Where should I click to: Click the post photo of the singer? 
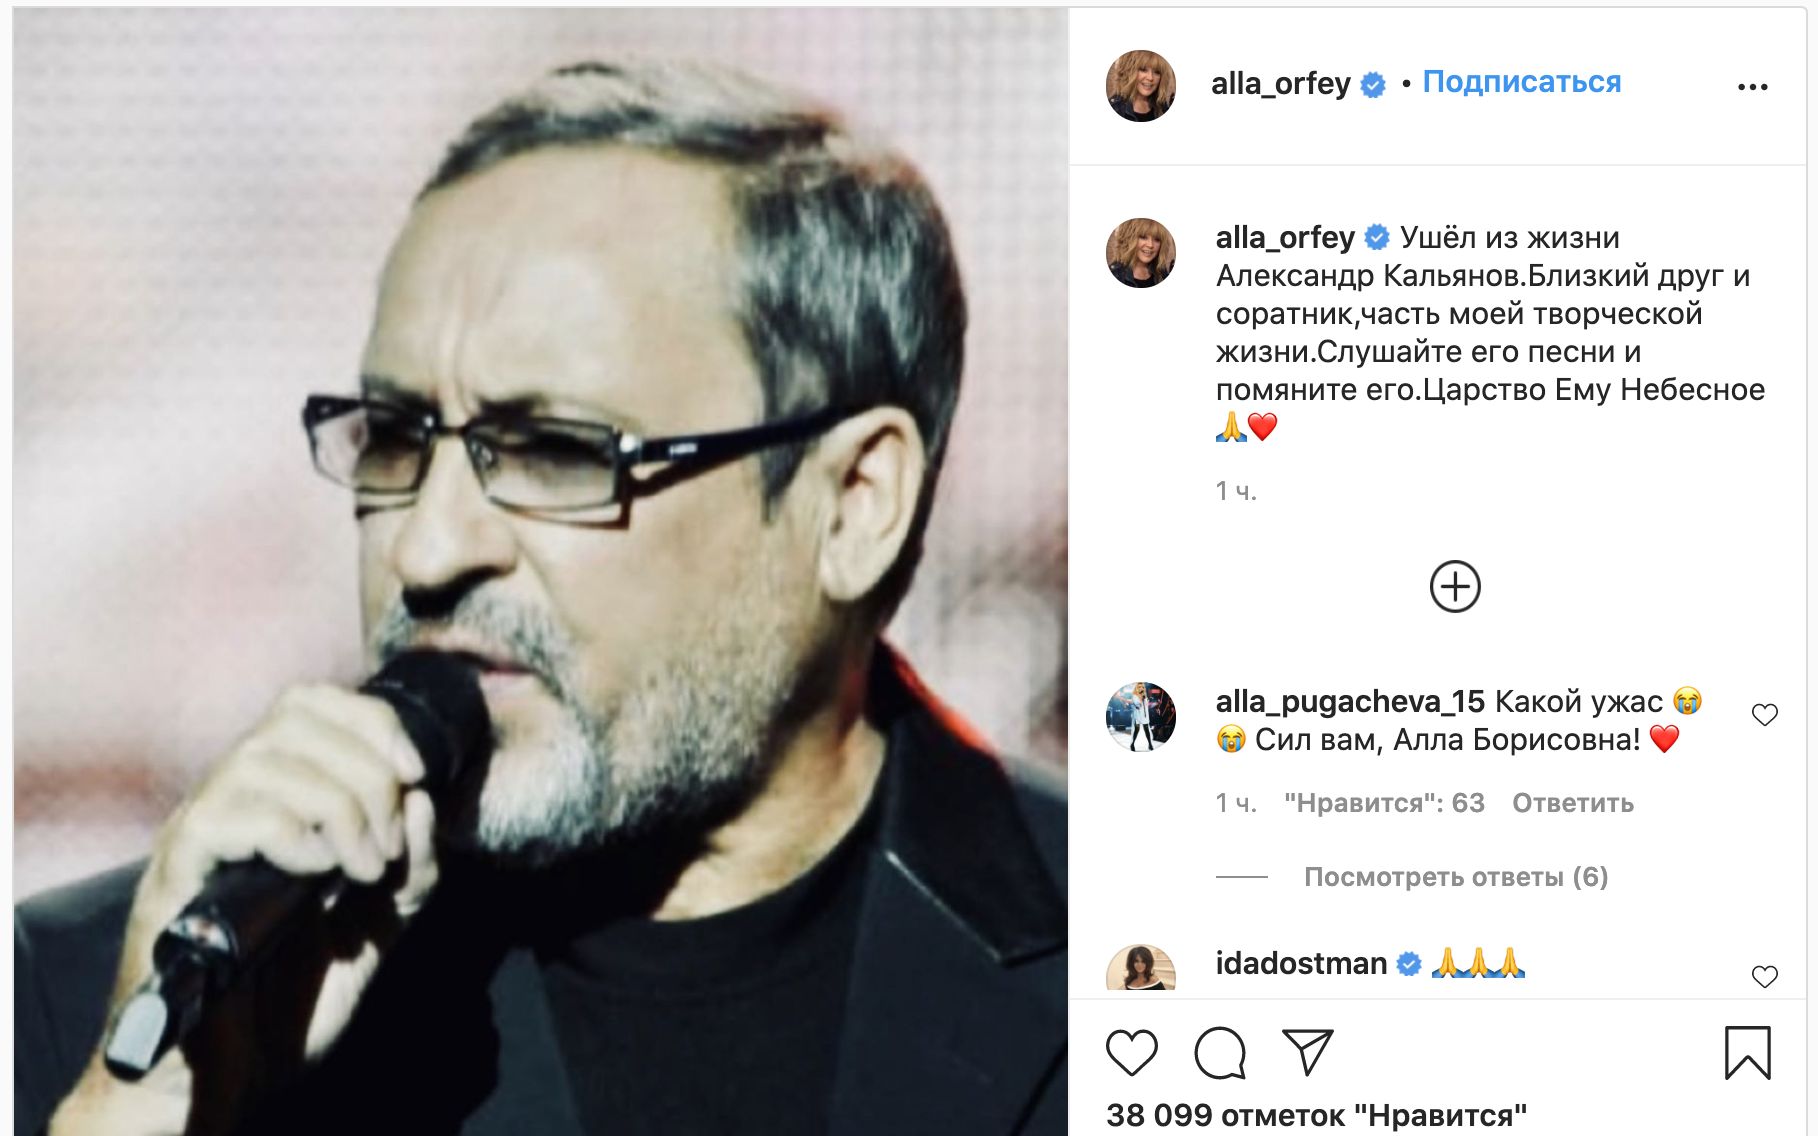pos(540,570)
